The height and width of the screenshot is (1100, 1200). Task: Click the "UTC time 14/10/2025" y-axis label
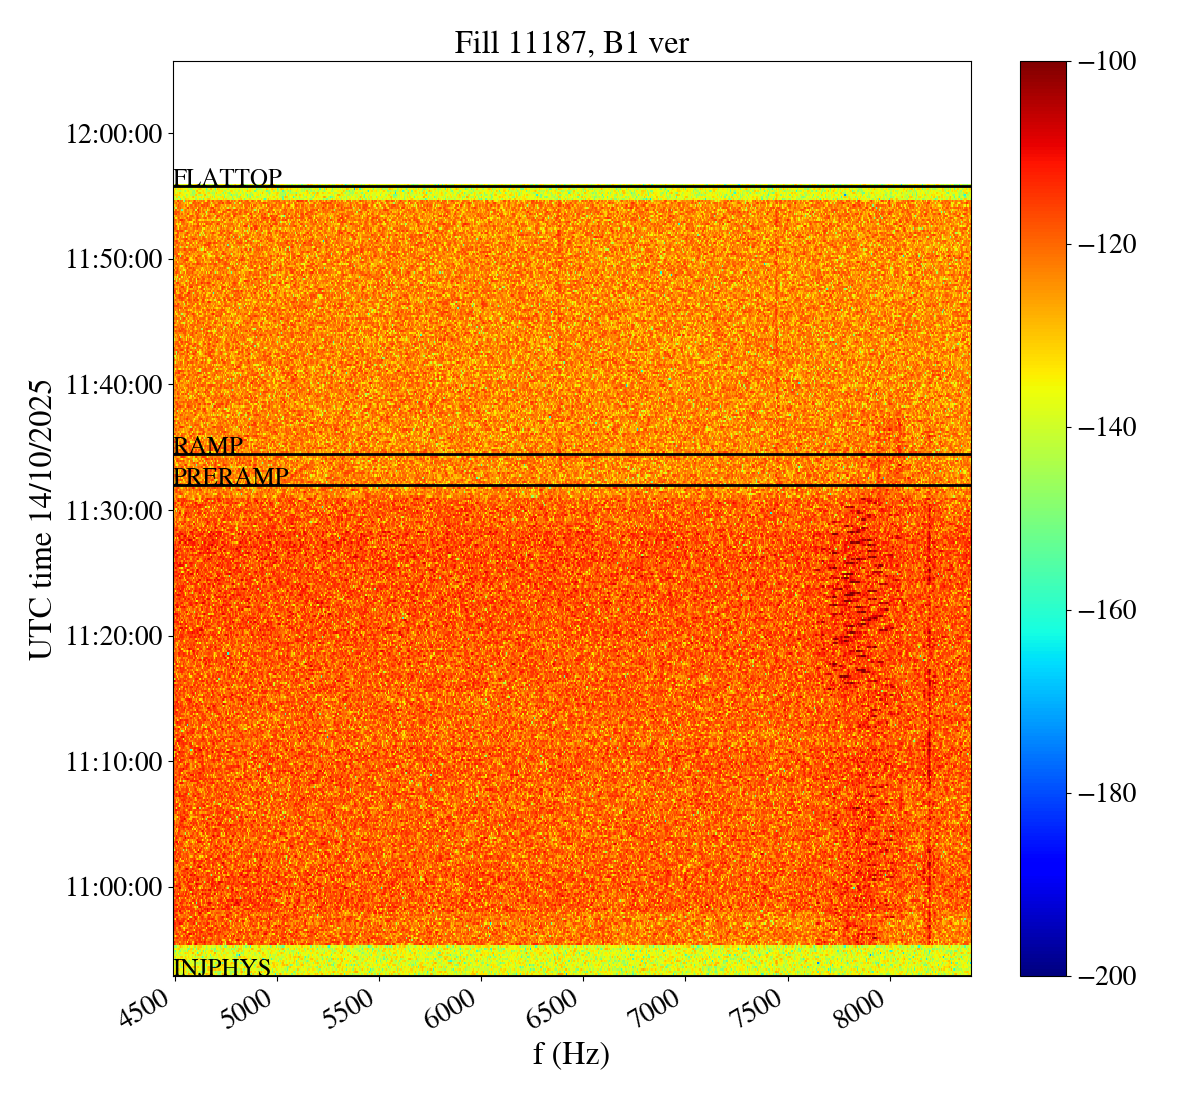click(41, 519)
